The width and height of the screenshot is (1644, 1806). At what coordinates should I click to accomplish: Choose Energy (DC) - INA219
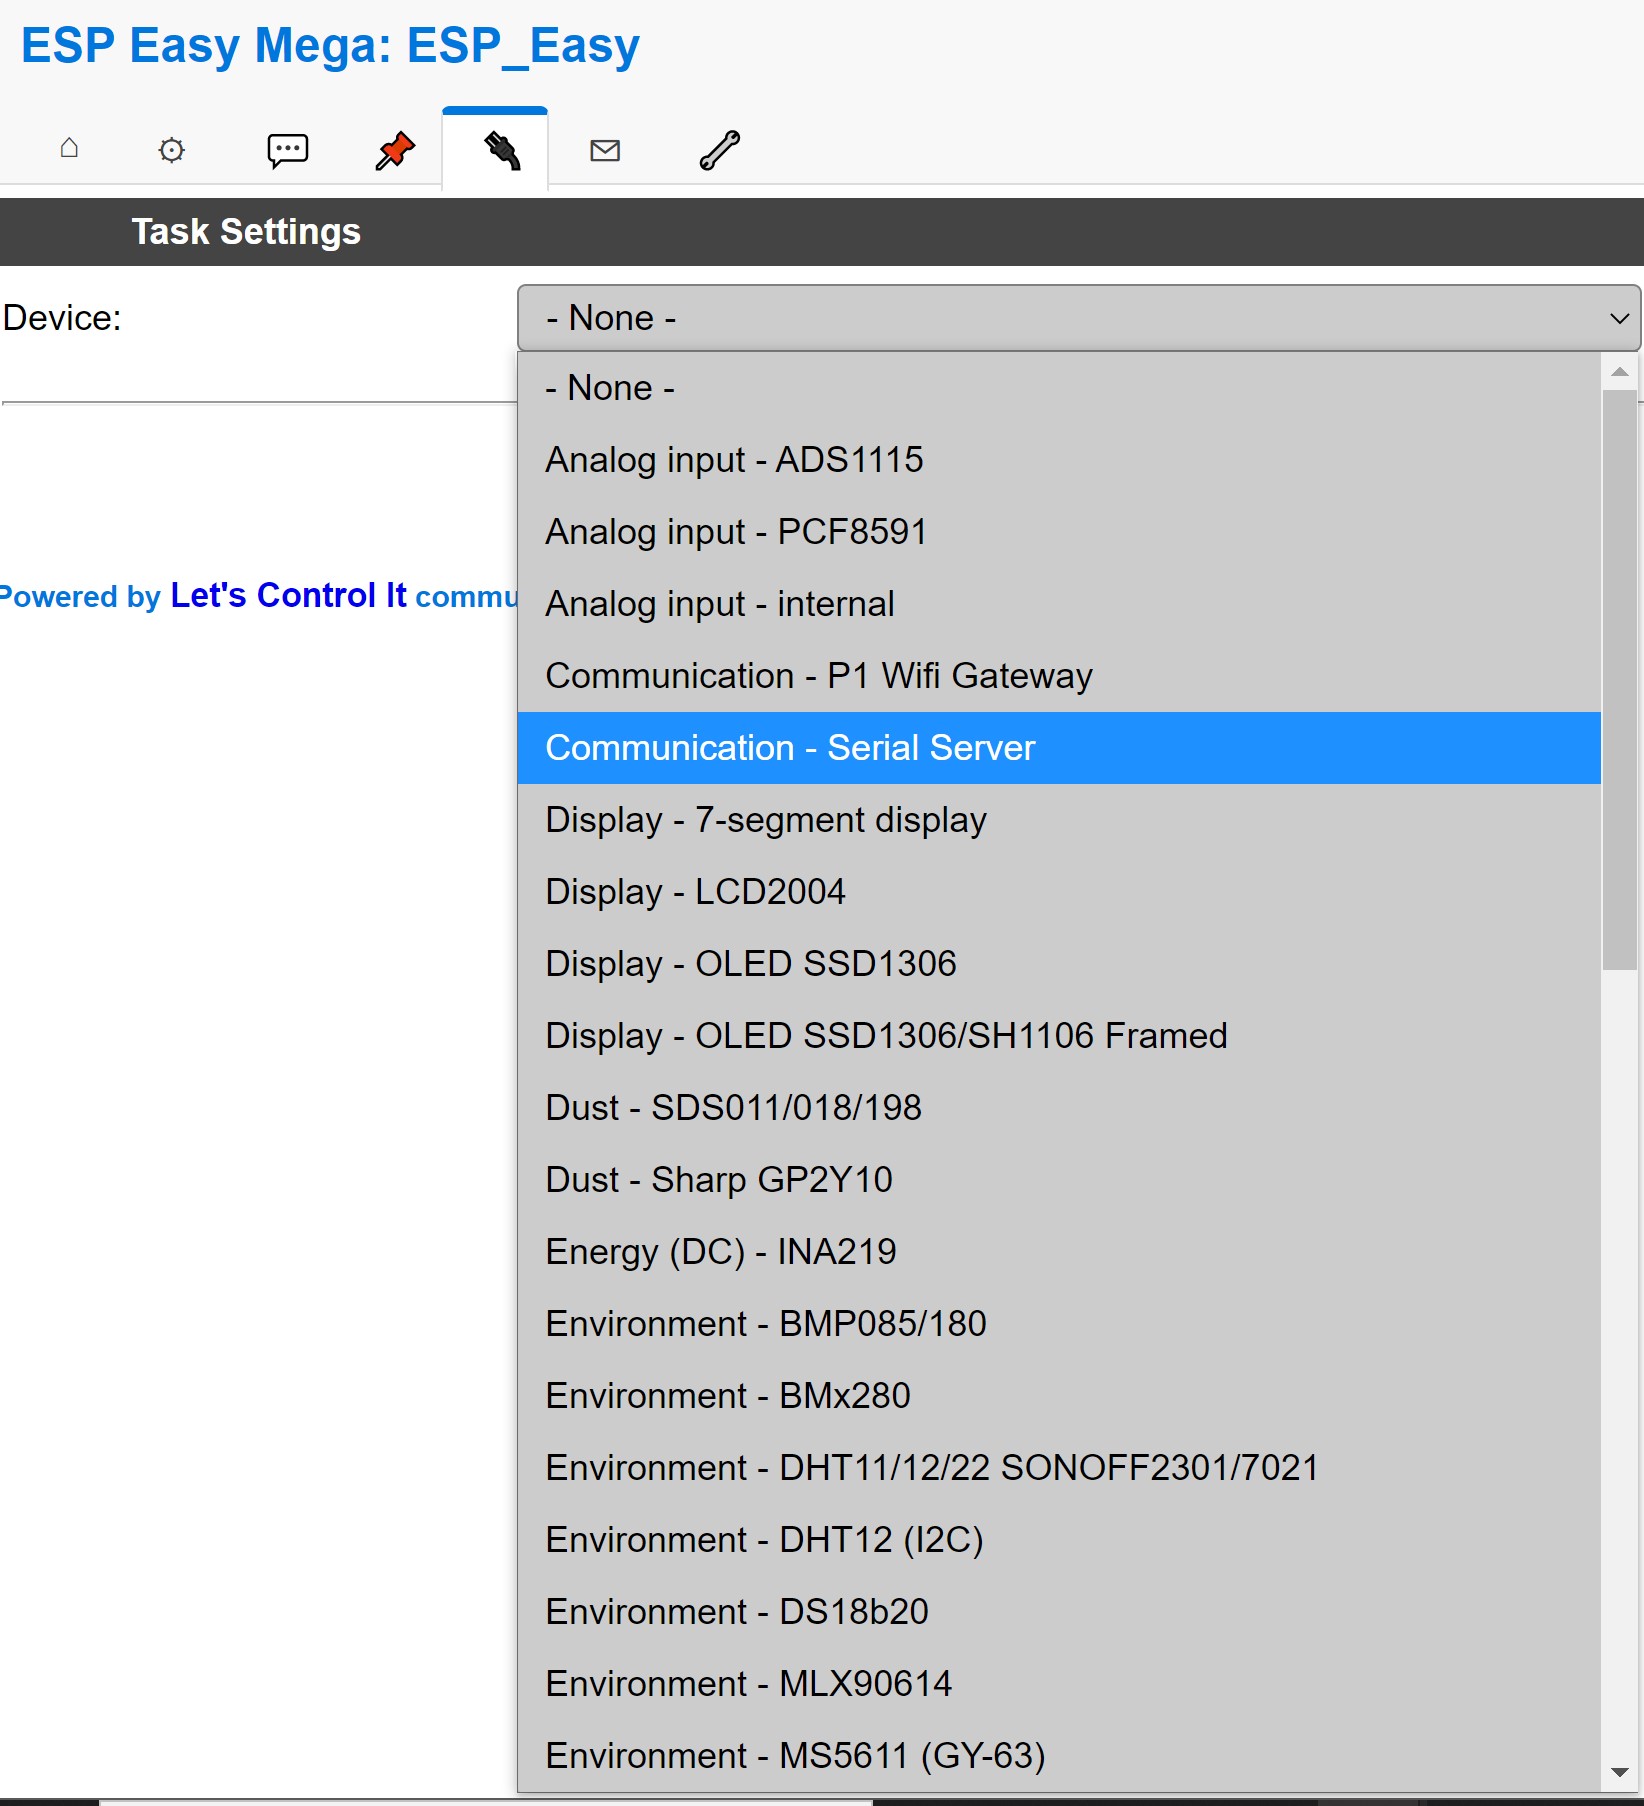point(1059,1252)
